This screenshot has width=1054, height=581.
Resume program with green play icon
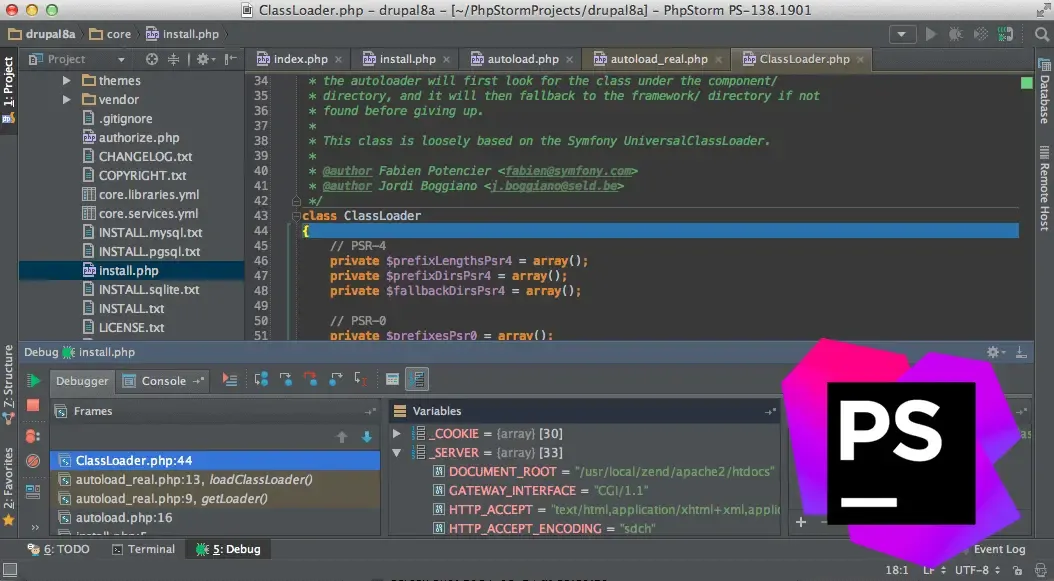(33, 381)
